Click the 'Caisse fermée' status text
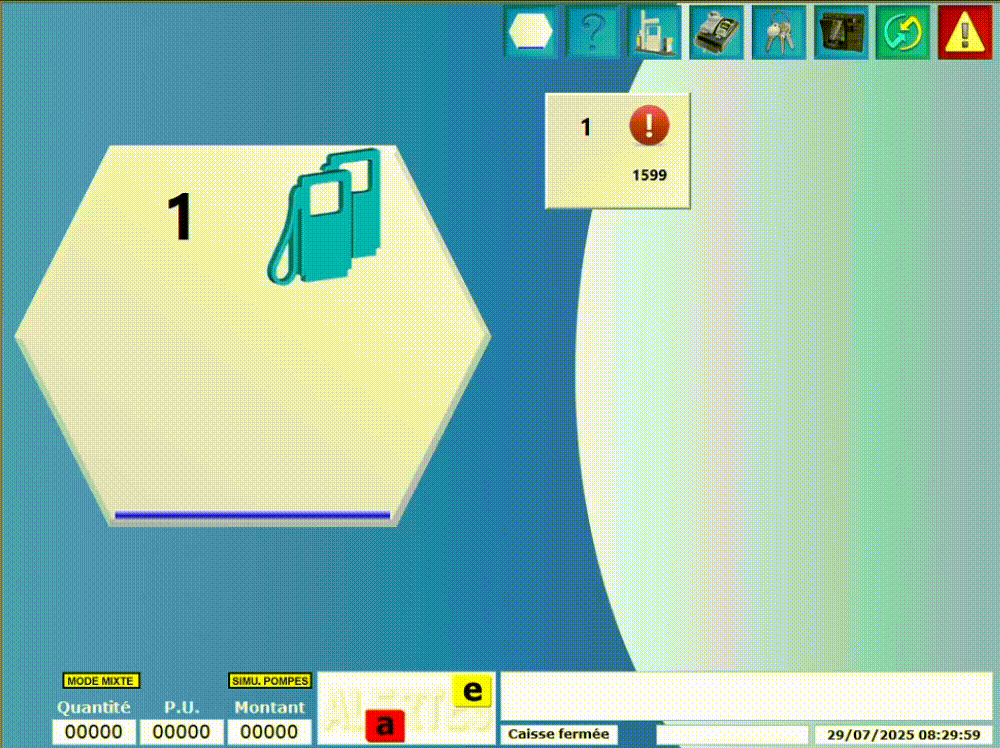This screenshot has height=748, width=1000. click(x=559, y=734)
